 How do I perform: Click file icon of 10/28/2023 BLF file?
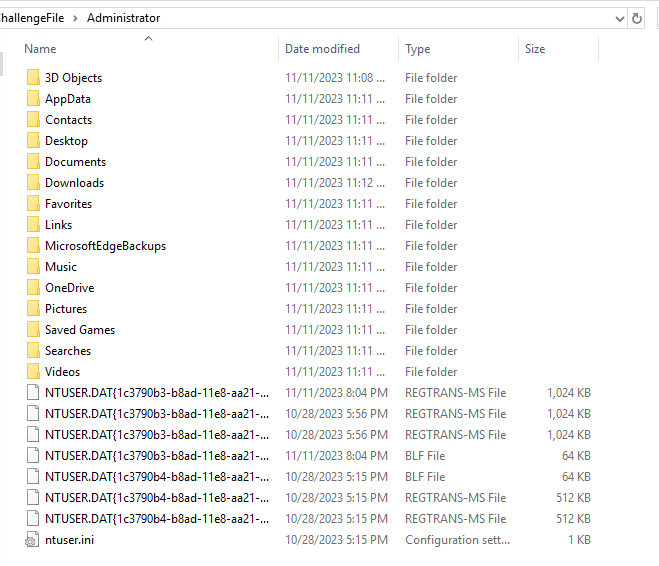tap(33, 477)
